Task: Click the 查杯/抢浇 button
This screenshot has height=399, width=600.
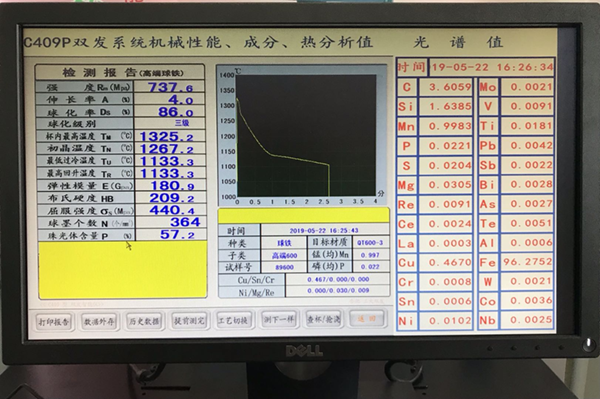Action: (x=323, y=318)
